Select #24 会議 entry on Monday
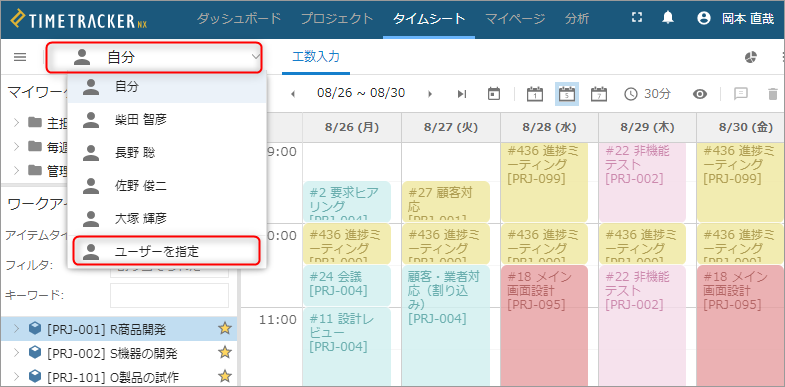Image resolution: width=785 pixels, height=387 pixels. [347, 285]
